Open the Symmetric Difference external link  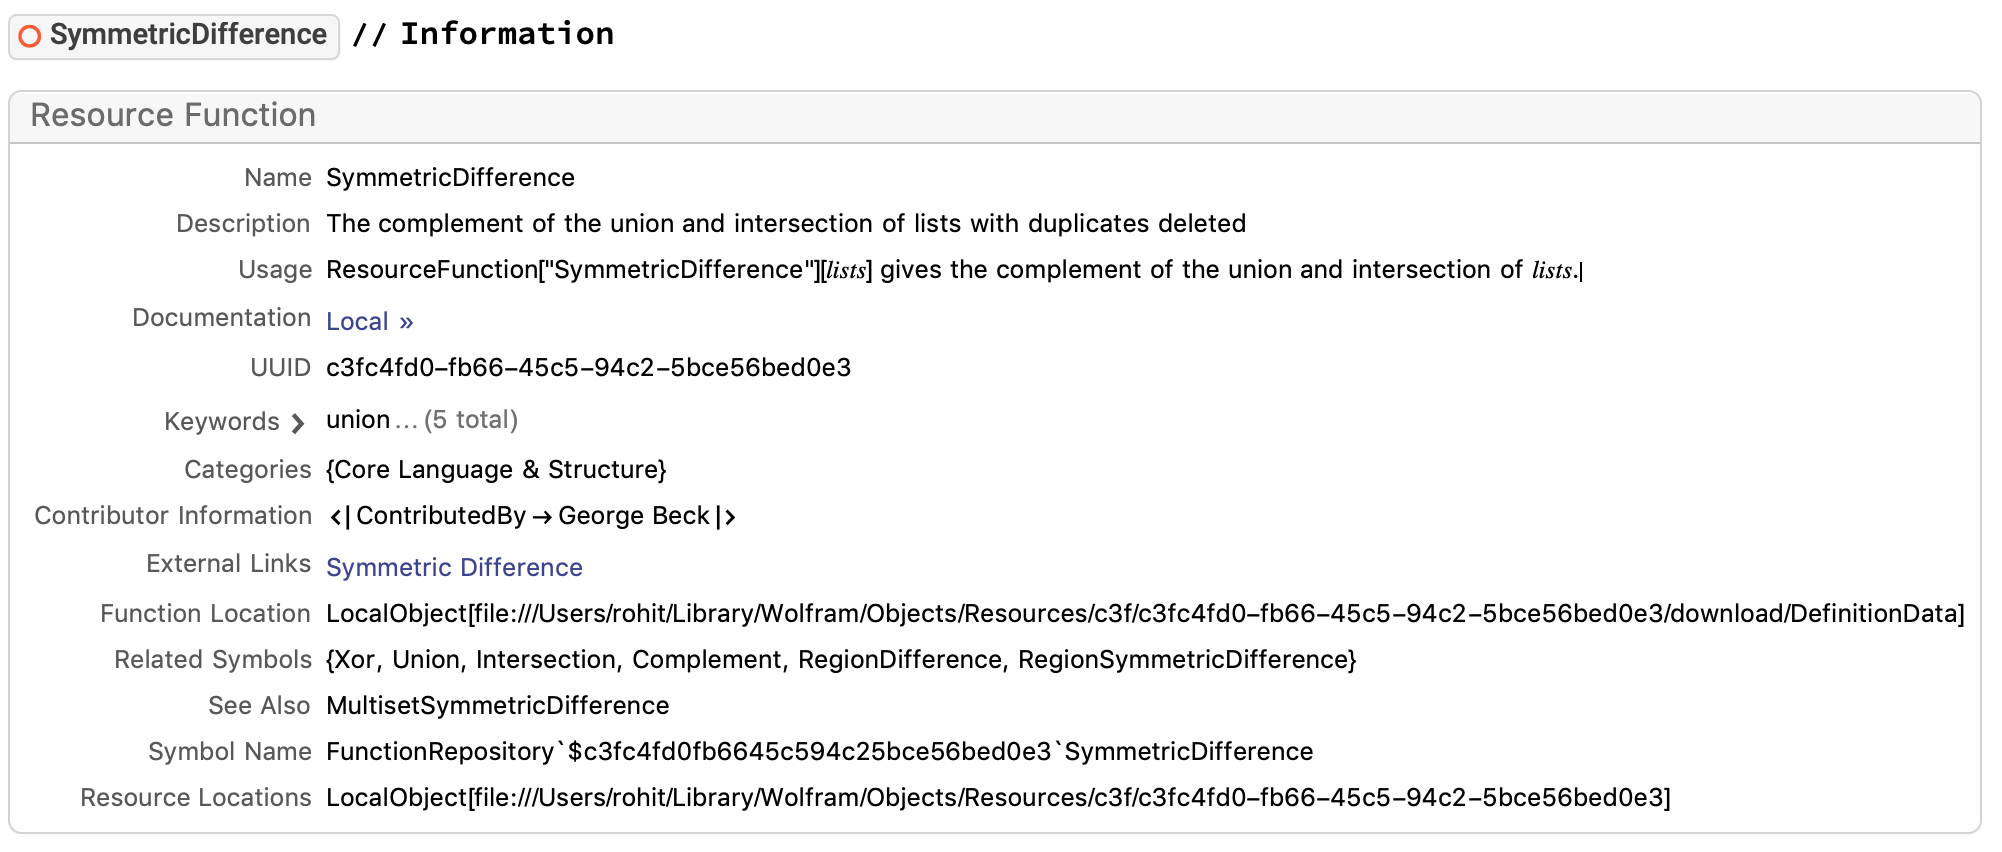[x=454, y=568]
